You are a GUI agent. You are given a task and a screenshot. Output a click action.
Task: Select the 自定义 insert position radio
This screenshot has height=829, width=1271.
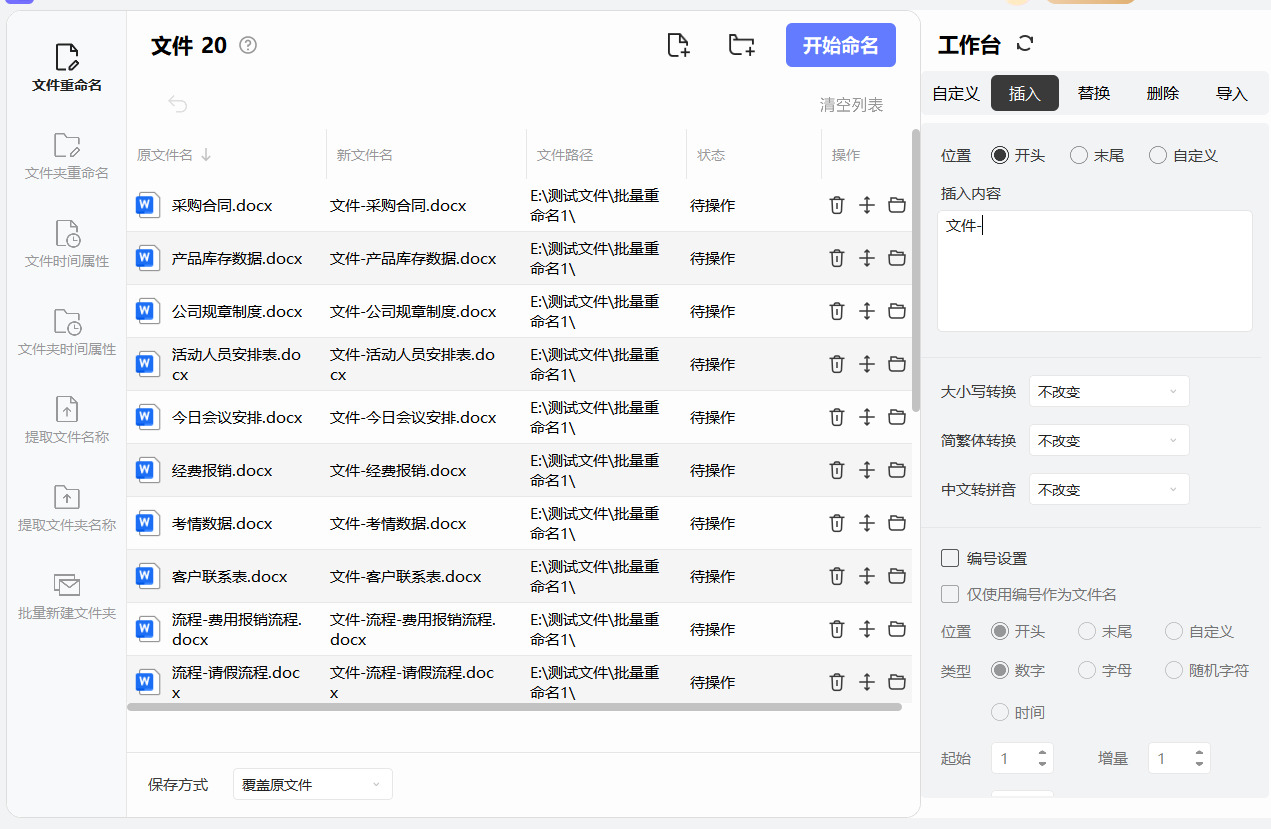coord(1158,155)
